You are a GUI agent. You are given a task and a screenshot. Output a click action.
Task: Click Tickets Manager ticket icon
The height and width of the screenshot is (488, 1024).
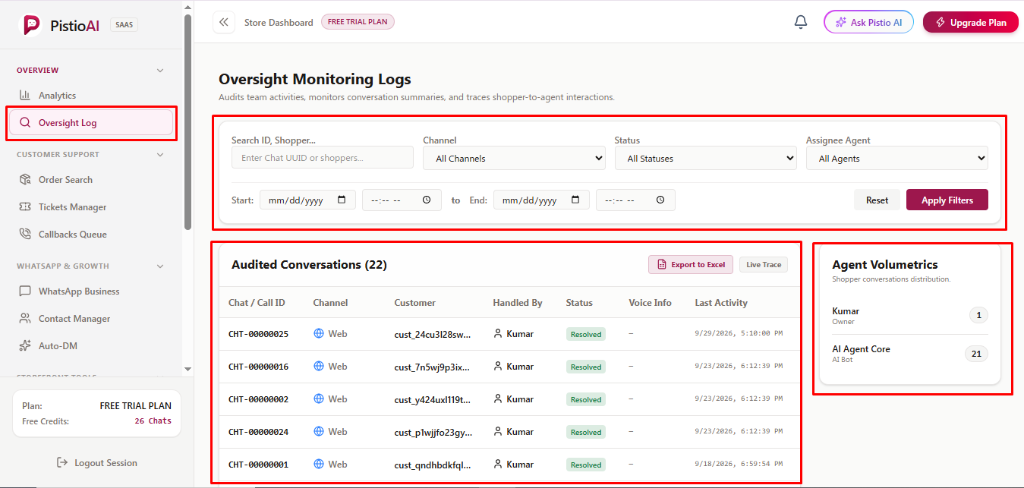click(x=25, y=207)
